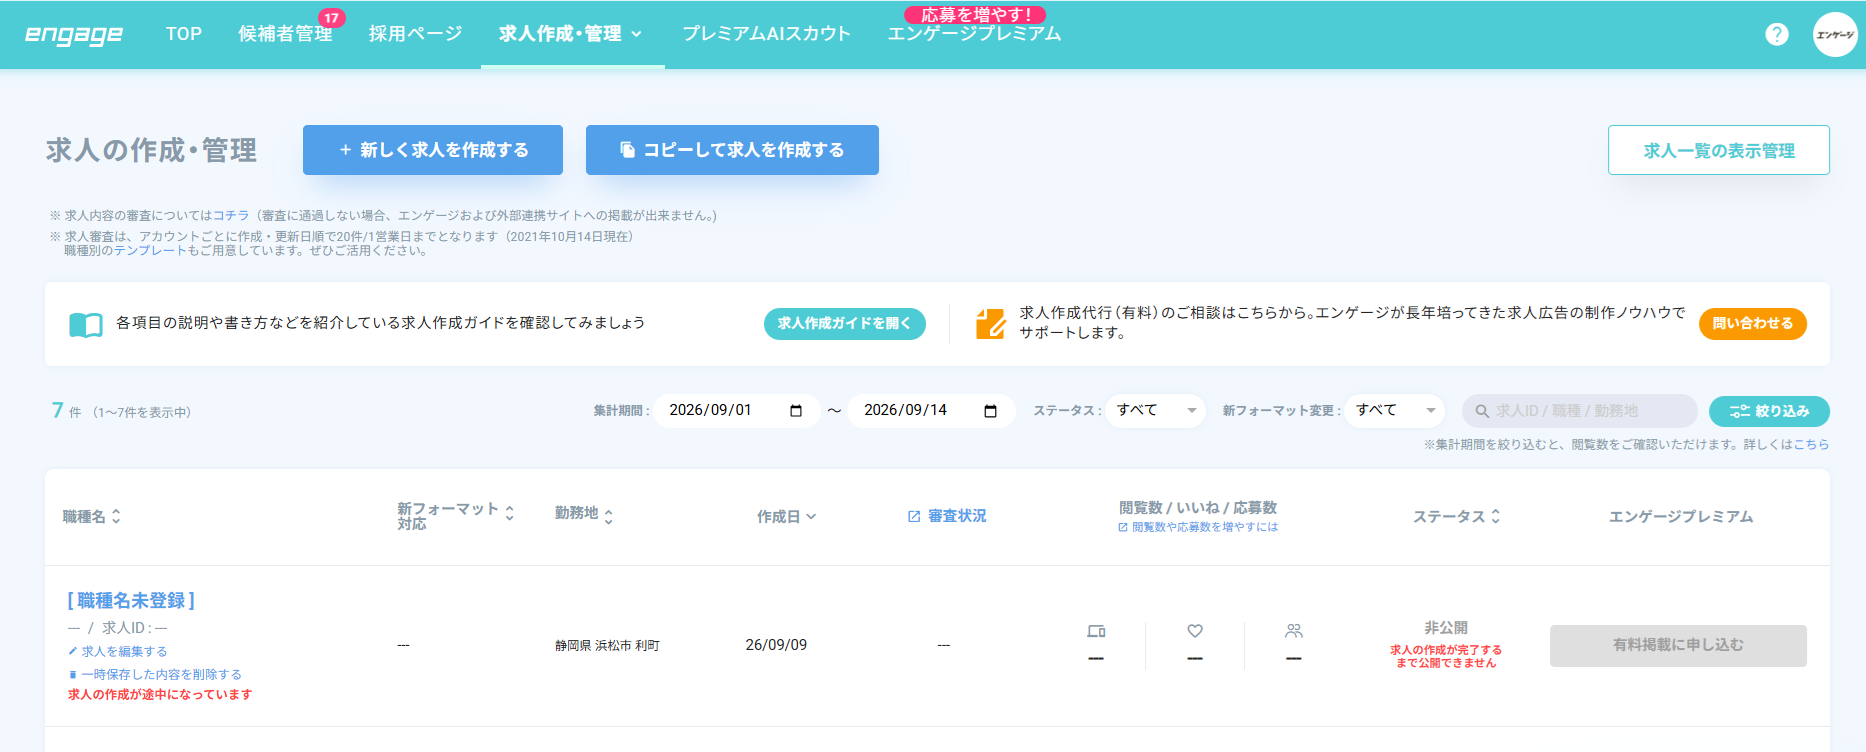Focus the 求人ID / 職種 / 勤務地 search field
Viewport: 1866px width, 752px height.
point(1580,411)
